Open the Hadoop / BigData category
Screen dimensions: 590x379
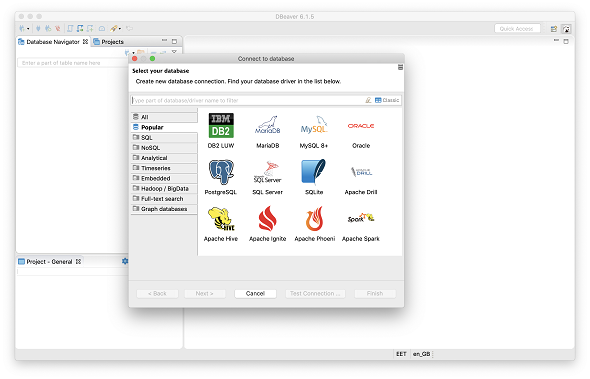pos(164,188)
